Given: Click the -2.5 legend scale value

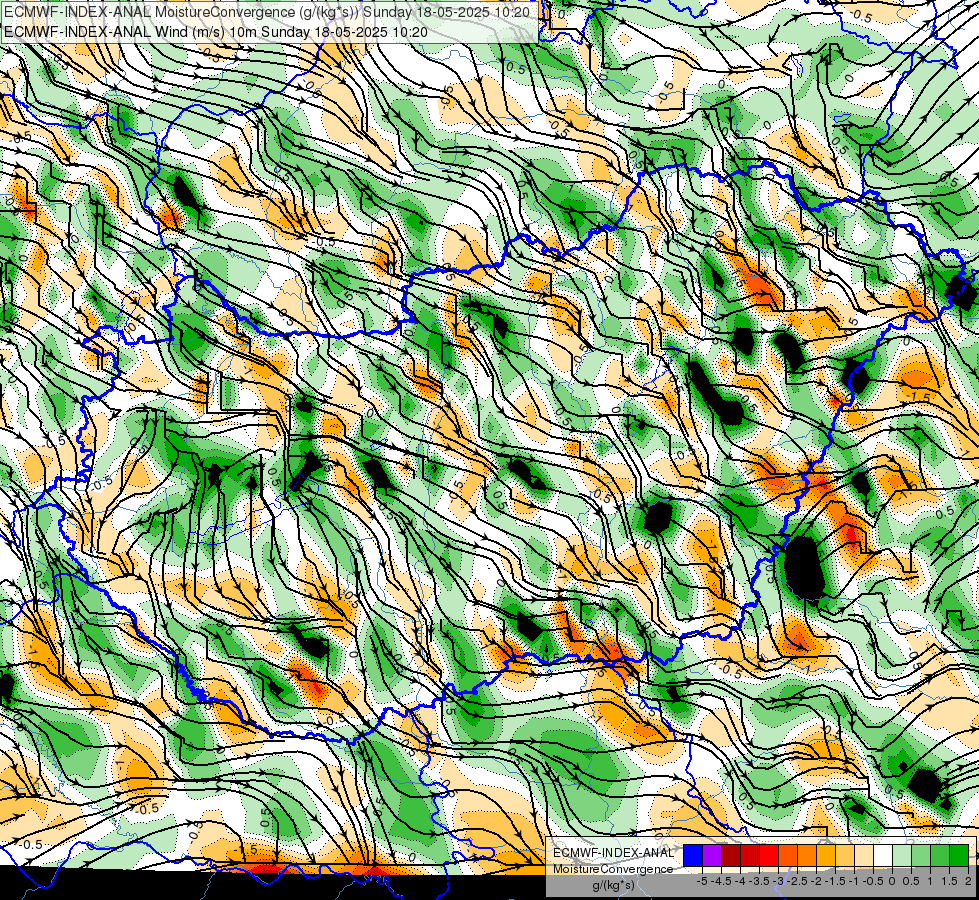Looking at the screenshot, I should (797, 881).
